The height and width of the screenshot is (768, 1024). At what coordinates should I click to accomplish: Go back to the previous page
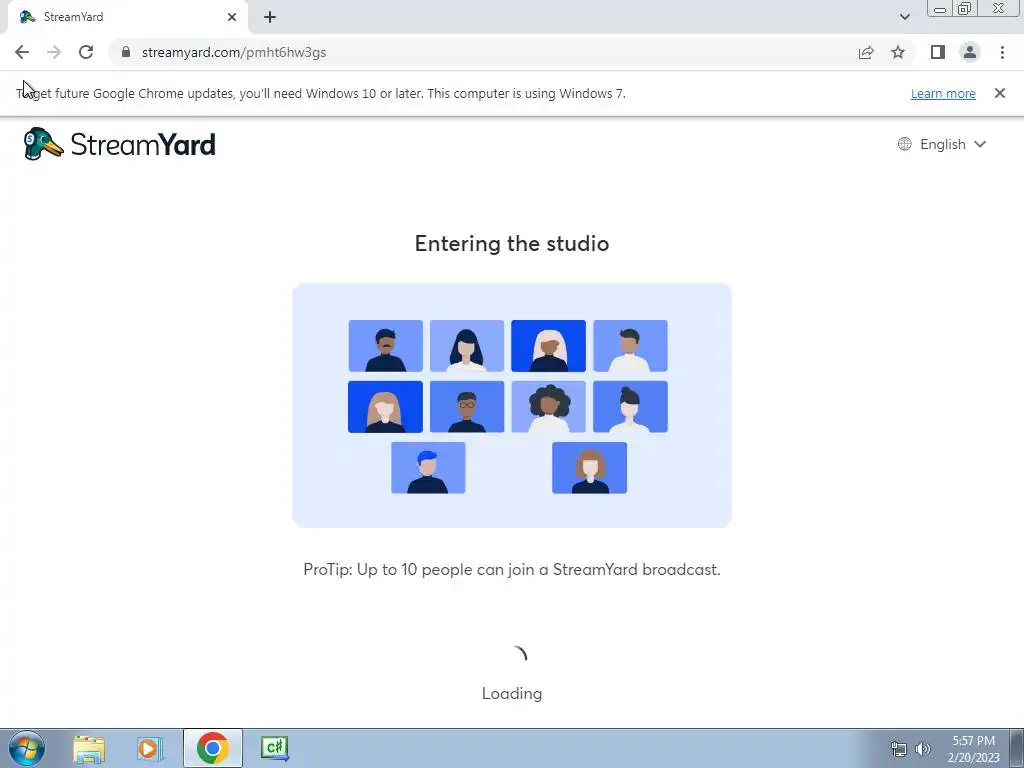tap(22, 52)
